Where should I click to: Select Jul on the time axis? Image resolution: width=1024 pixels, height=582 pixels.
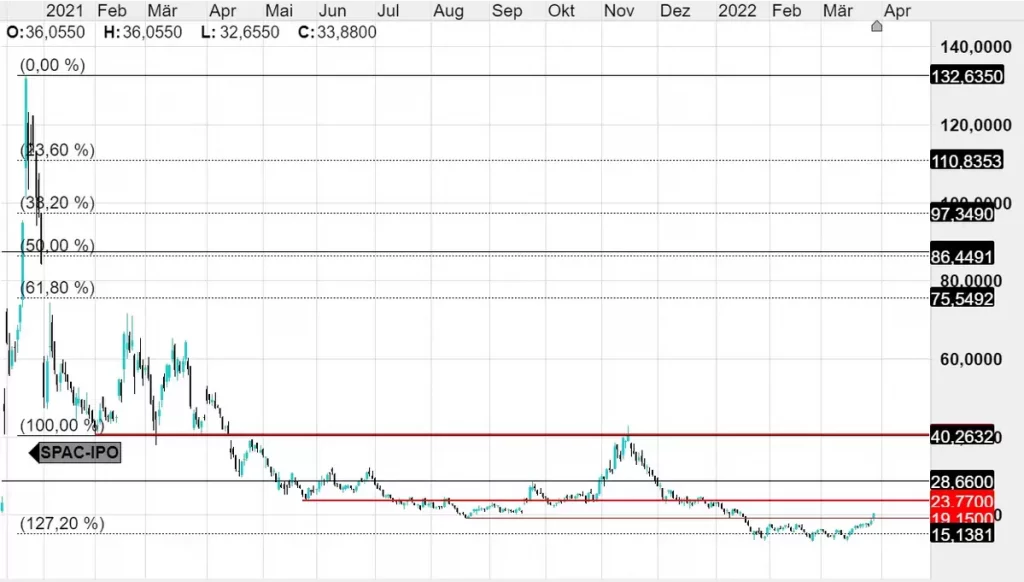tap(388, 11)
